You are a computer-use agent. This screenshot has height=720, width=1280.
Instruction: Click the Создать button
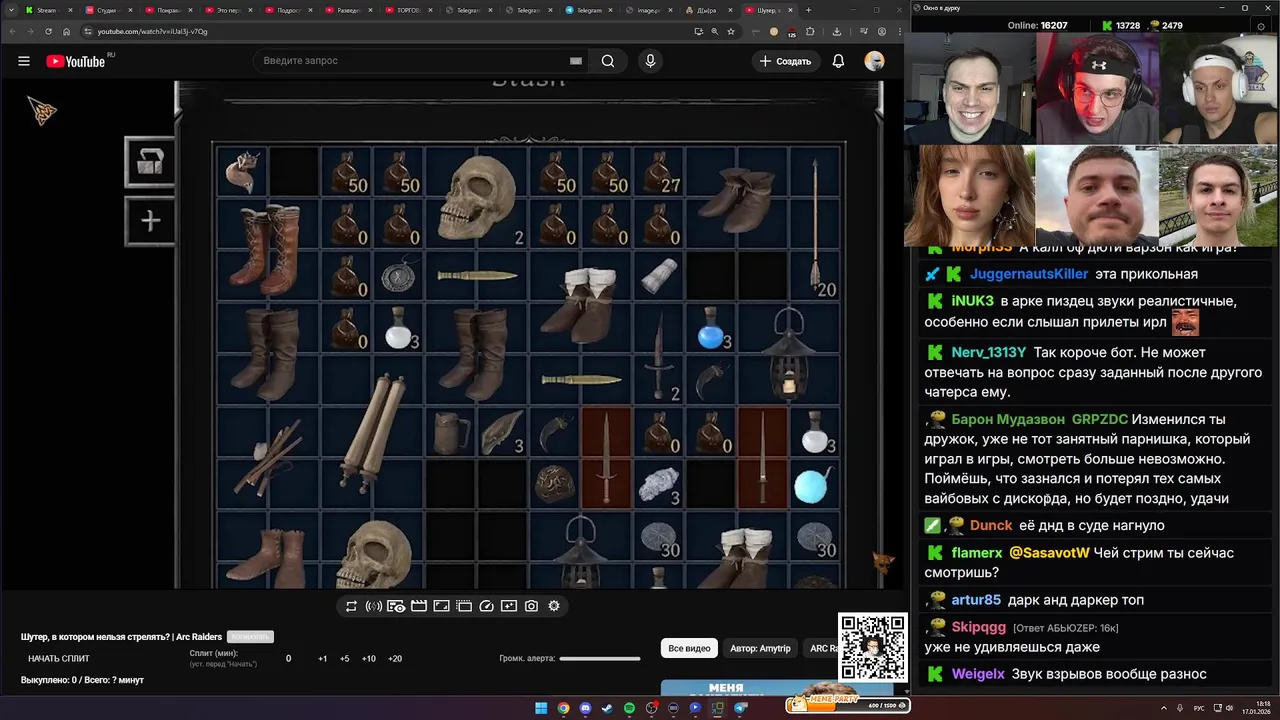[786, 61]
